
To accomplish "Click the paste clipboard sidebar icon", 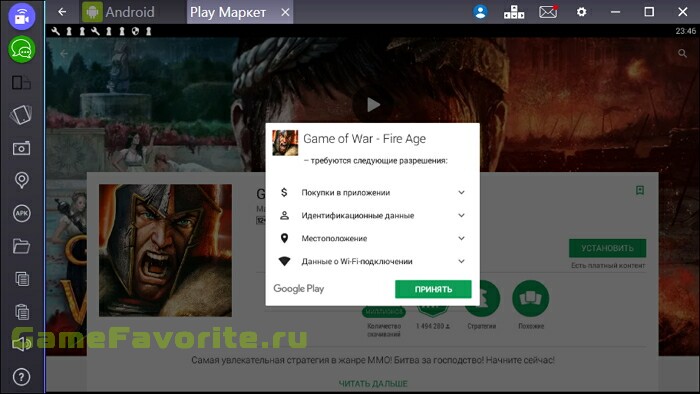I will tap(22, 311).
